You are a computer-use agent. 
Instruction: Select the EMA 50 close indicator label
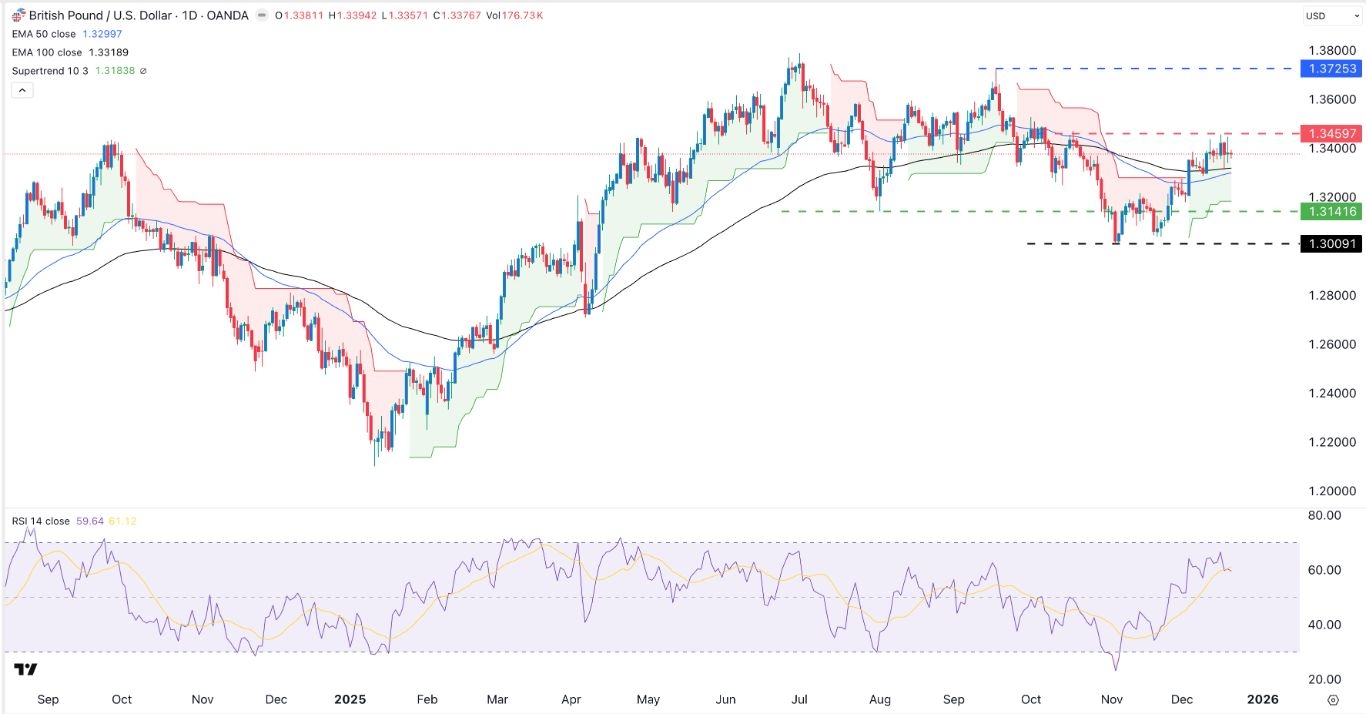click(50, 34)
